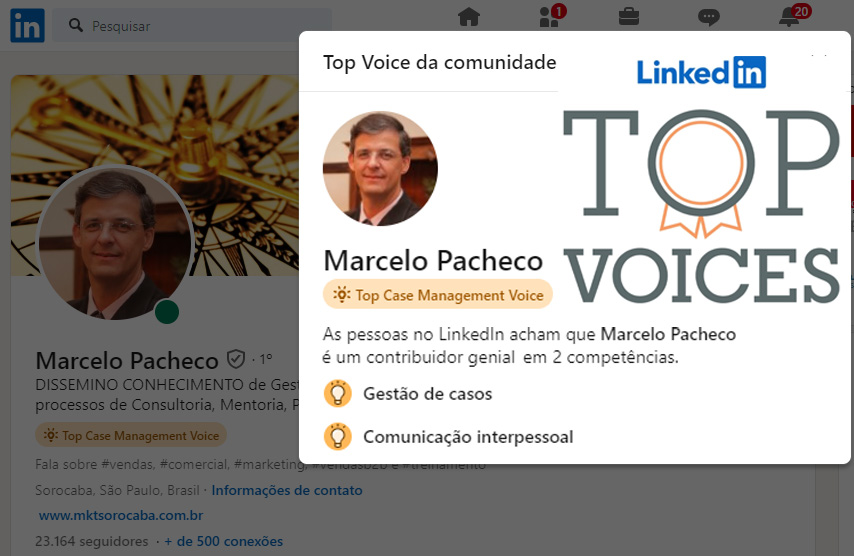Open the Jobs briefcase icon

click(629, 16)
